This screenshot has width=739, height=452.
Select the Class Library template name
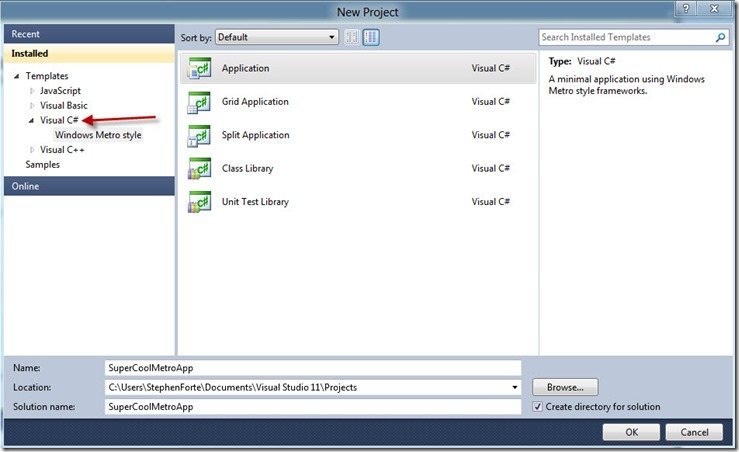[247, 168]
